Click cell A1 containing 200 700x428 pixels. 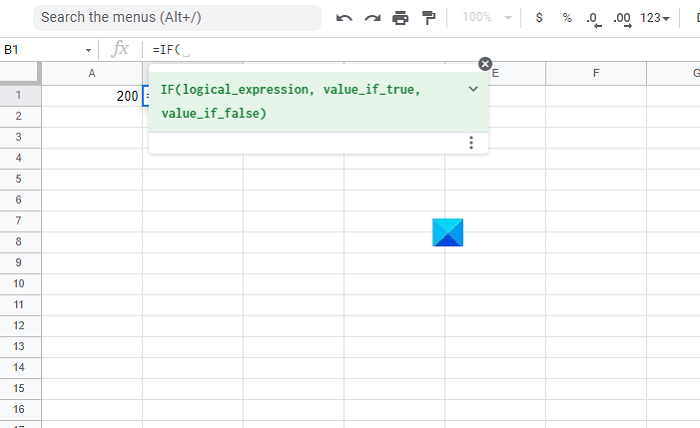click(92, 96)
